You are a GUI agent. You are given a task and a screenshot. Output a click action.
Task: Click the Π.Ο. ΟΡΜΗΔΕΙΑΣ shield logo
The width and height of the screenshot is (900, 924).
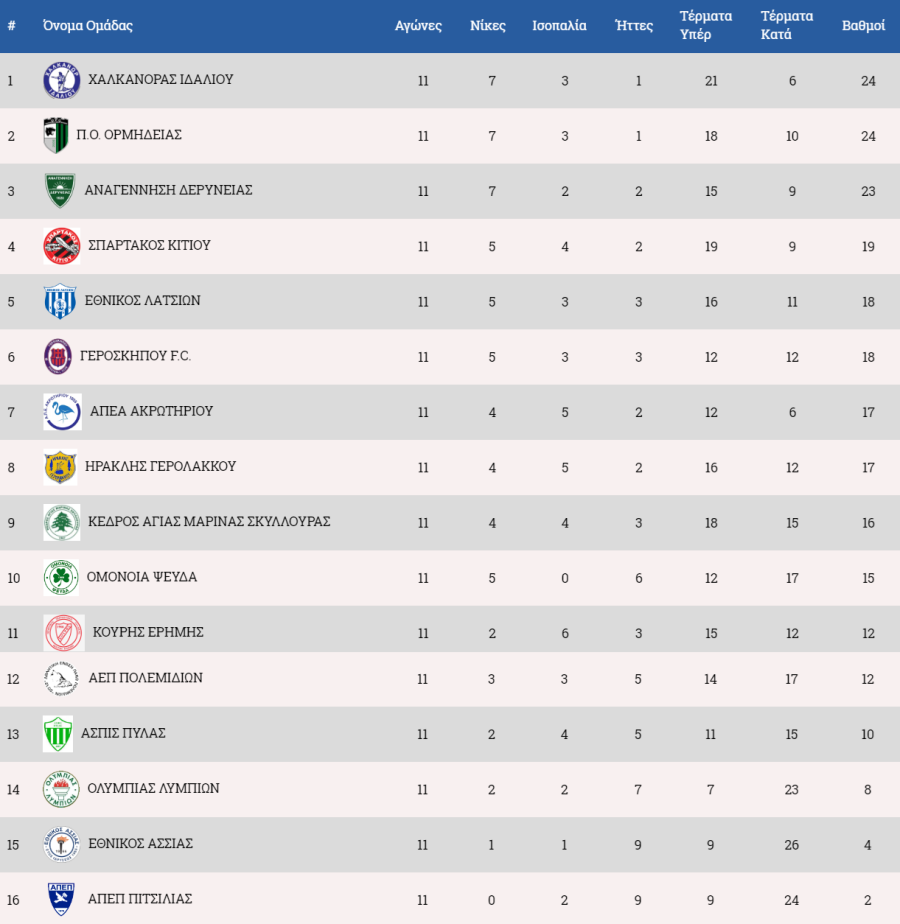coord(56,136)
